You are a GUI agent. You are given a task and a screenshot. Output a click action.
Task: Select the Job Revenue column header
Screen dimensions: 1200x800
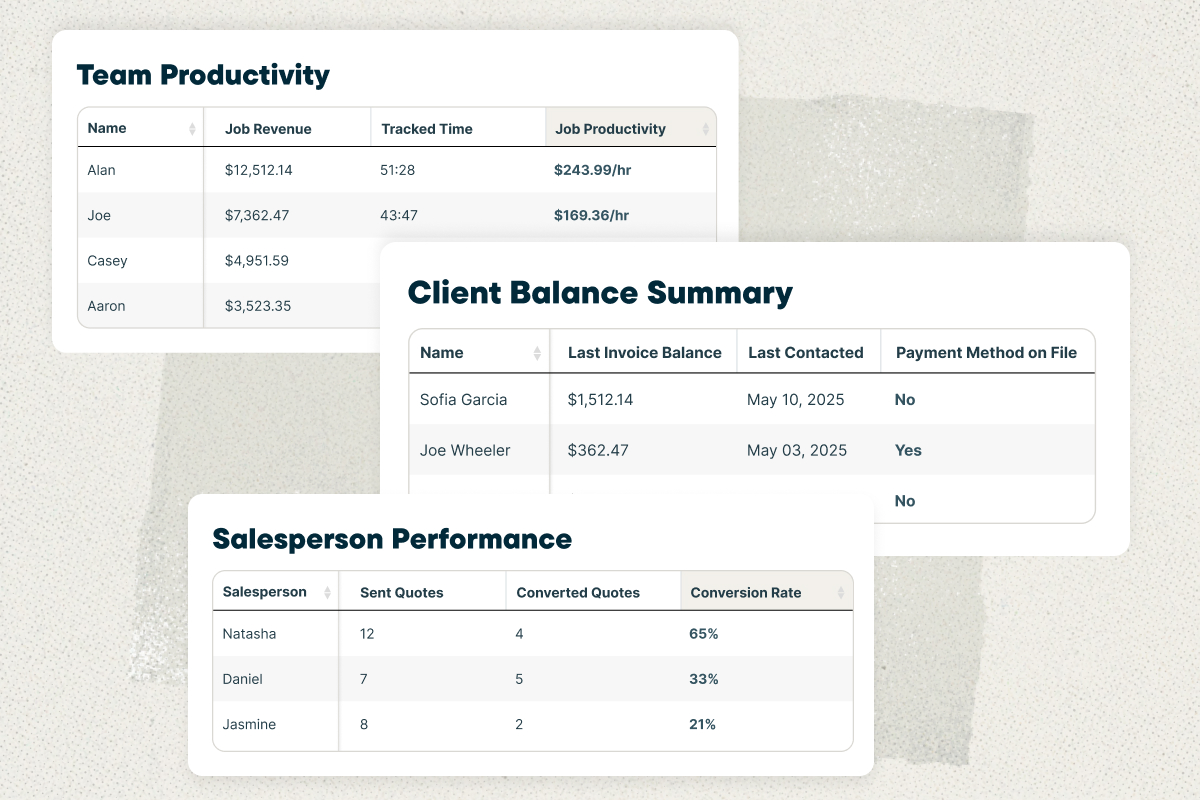tap(268, 129)
